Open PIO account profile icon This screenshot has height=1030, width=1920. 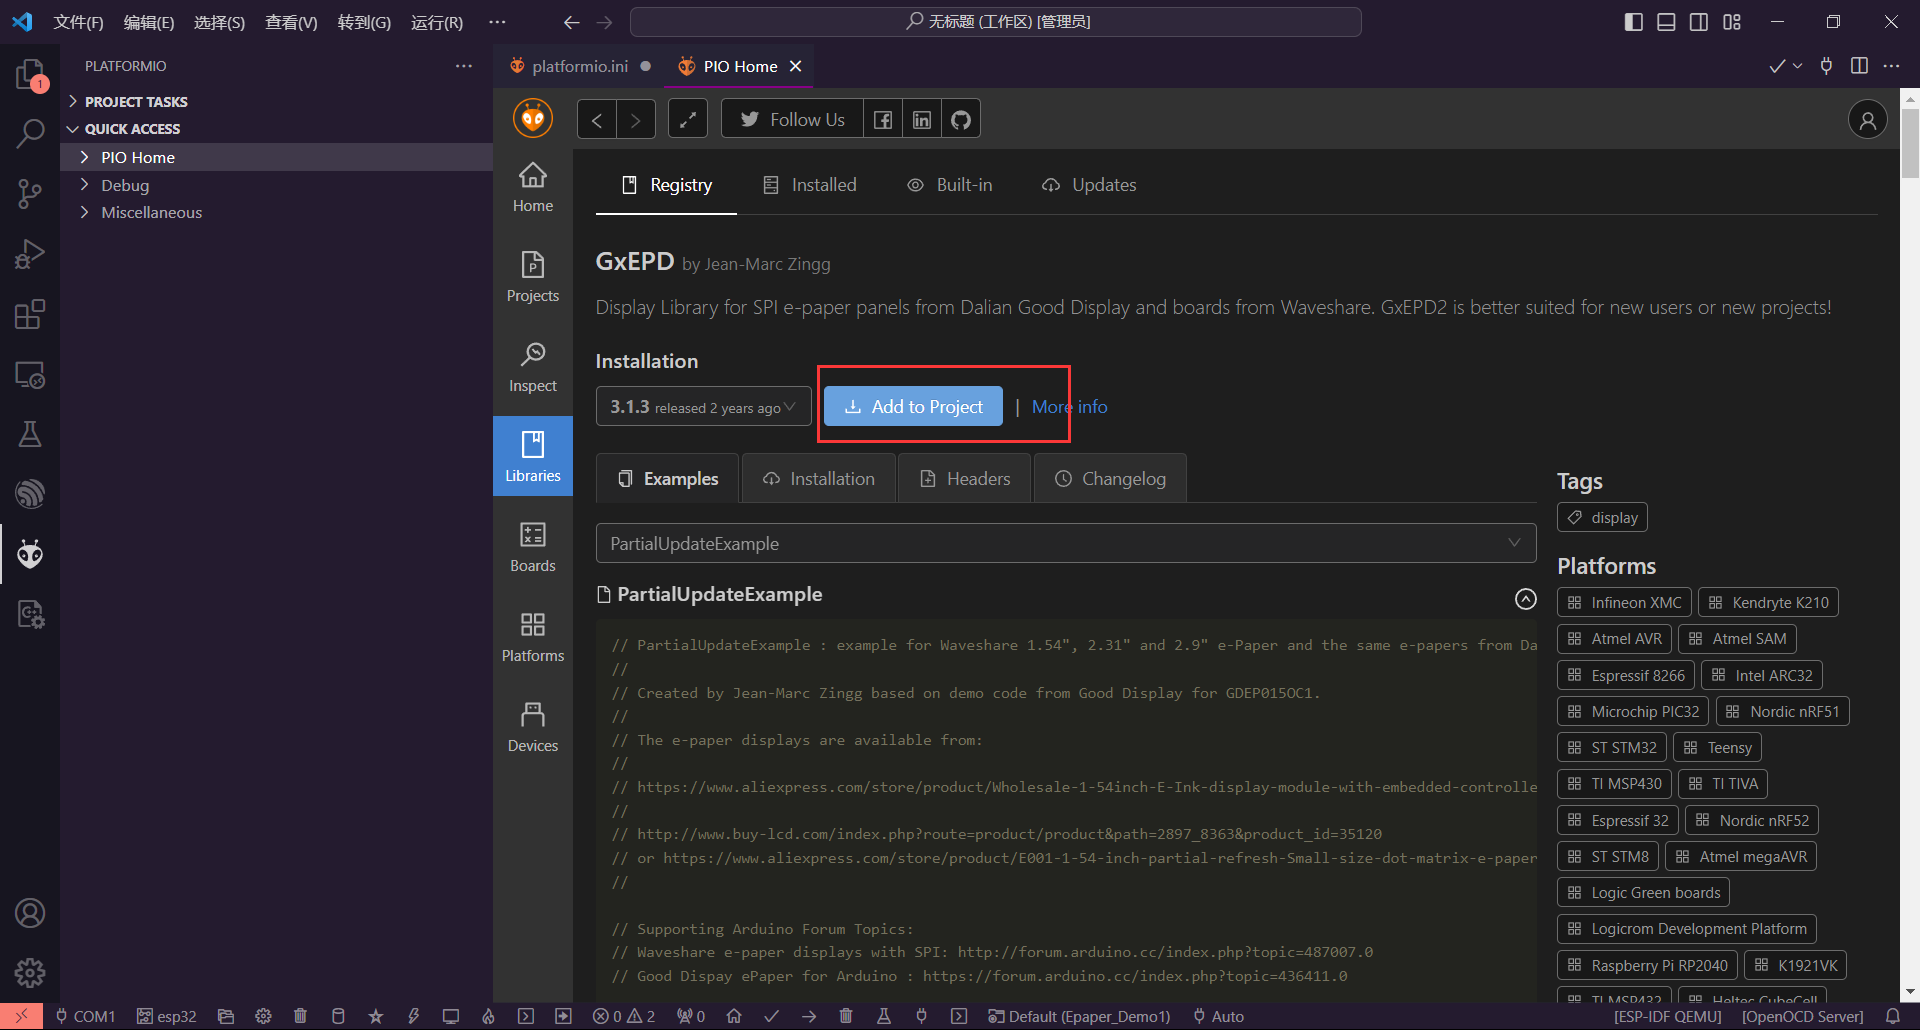(1867, 120)
